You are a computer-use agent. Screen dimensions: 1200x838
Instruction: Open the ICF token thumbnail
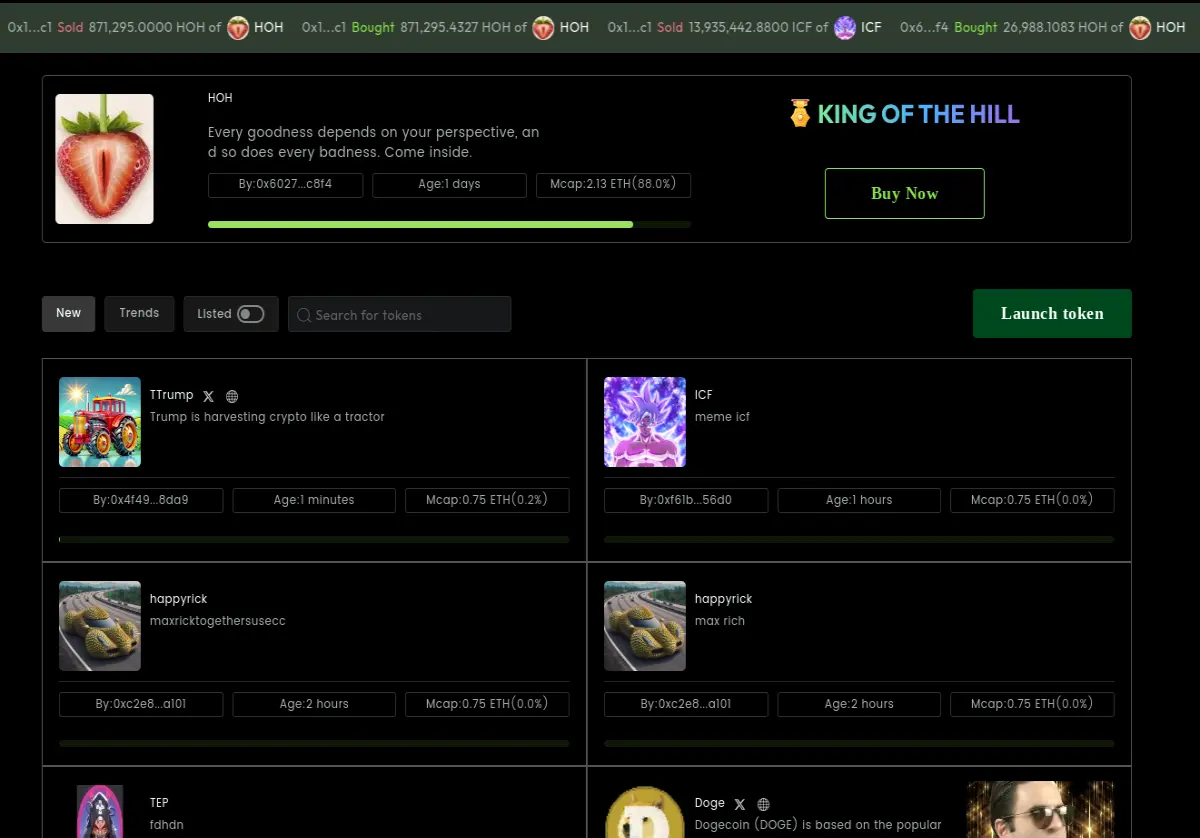tap(645, 422)
